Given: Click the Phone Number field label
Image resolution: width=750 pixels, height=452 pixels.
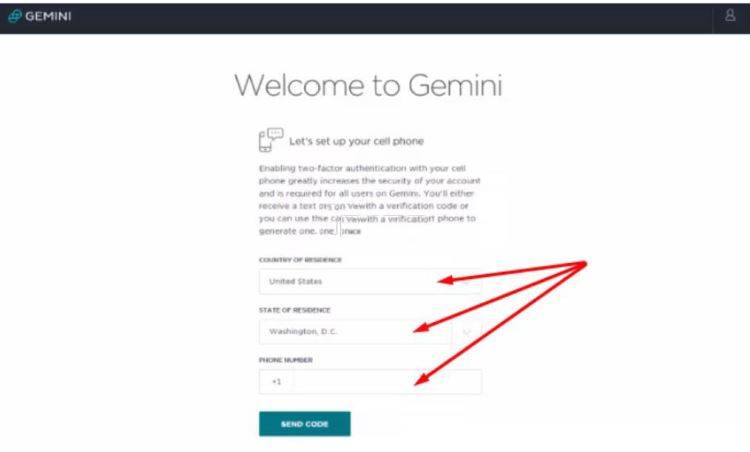Looking at the screenshot, I should [x=286, y=360].
